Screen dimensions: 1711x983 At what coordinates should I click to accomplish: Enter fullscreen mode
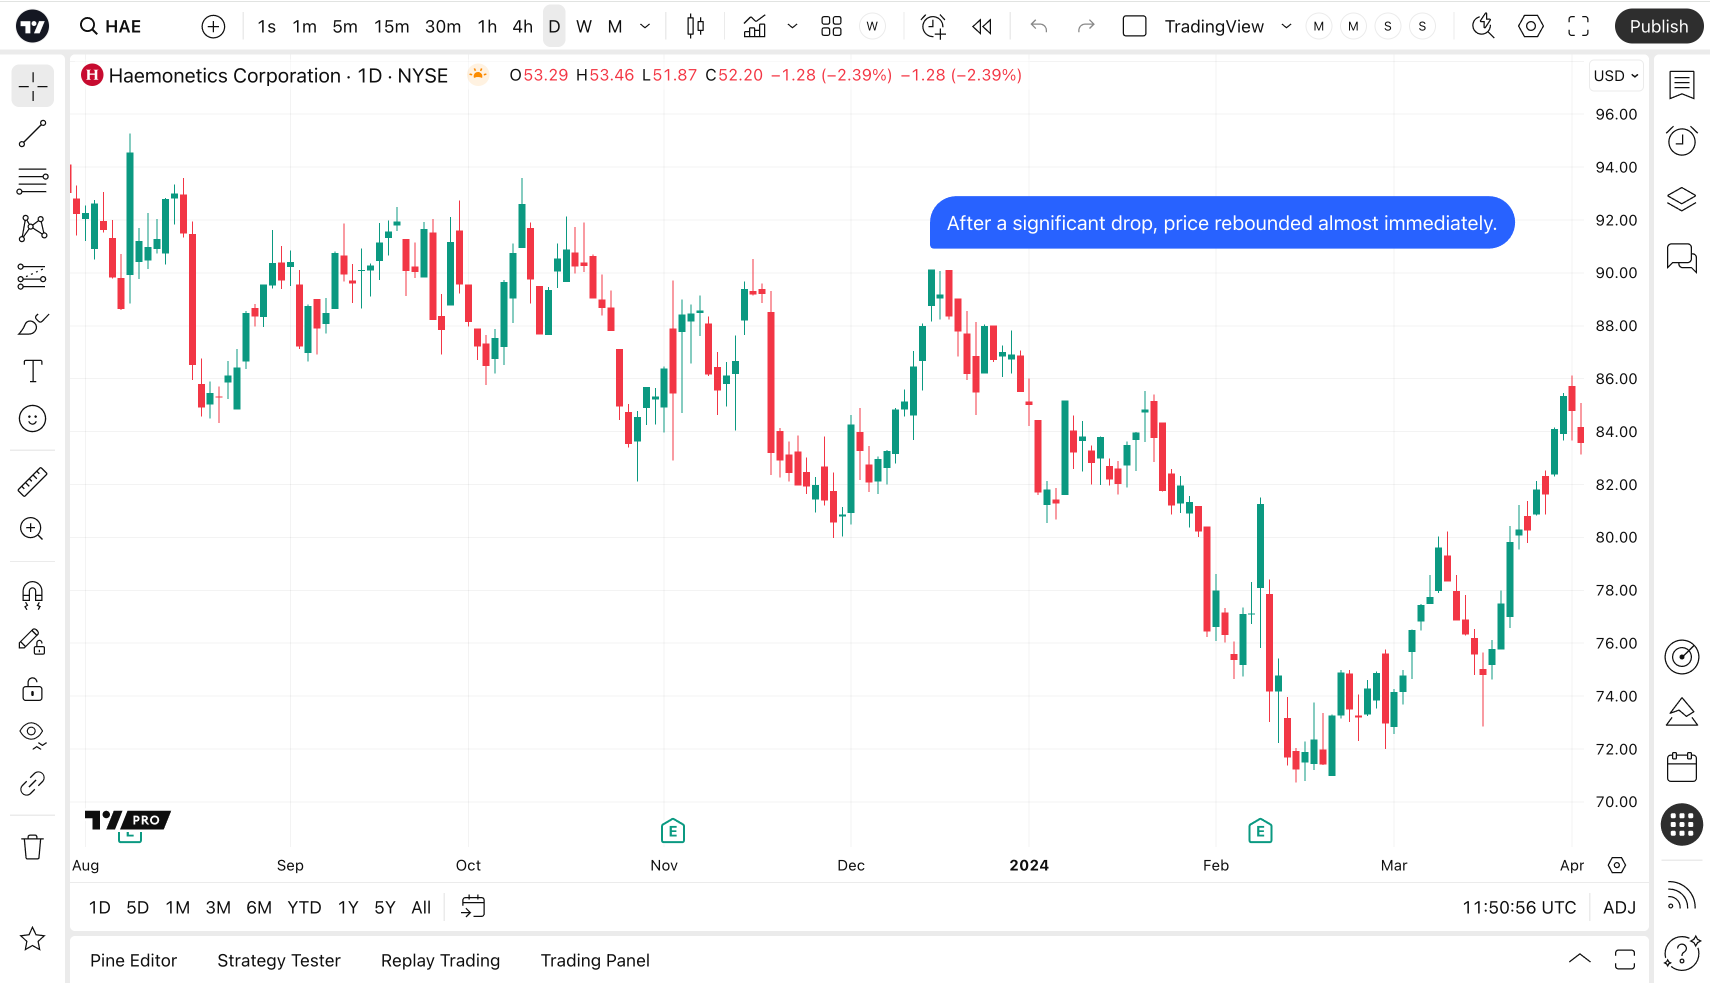pyautogui.click(x=1578, y=26)
